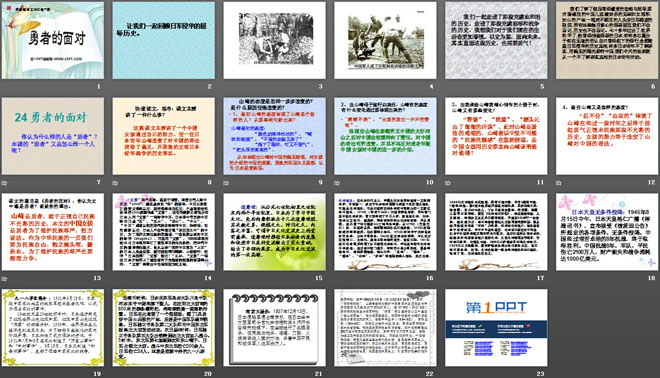
Task: Select slide 6 with tan background text
Action: click(607, 40)
